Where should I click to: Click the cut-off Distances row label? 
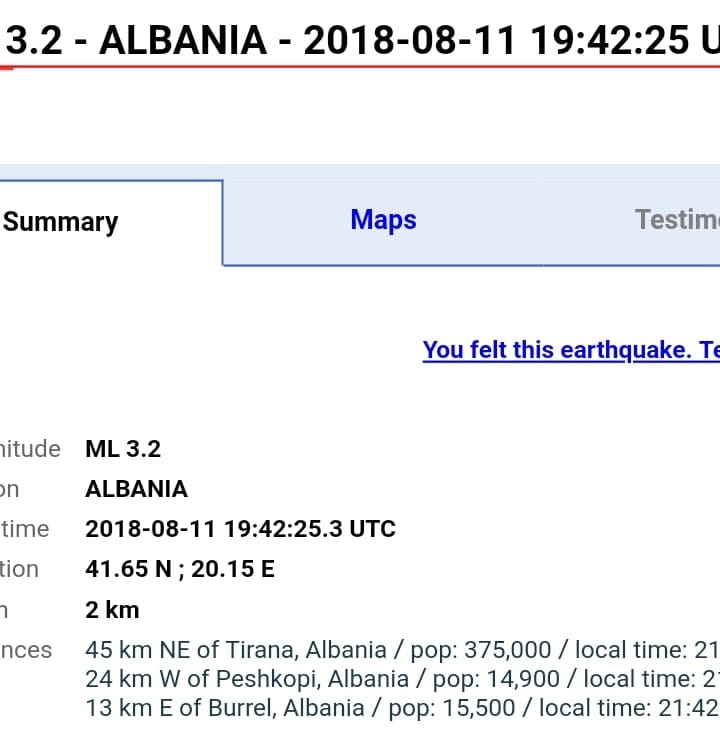[26, 650]
